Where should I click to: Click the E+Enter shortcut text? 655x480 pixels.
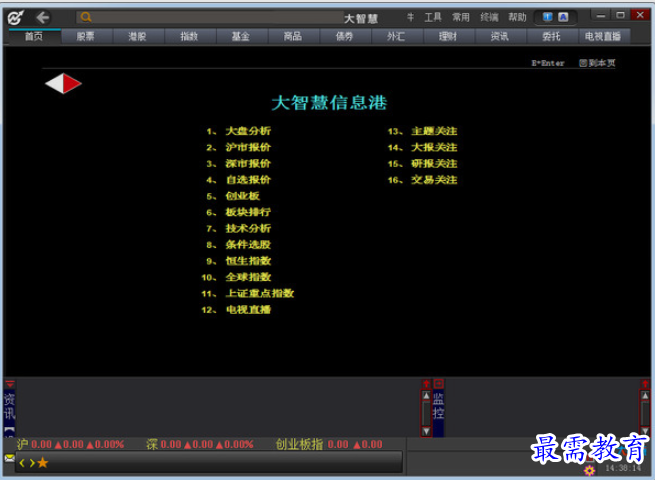click(548, 63)
